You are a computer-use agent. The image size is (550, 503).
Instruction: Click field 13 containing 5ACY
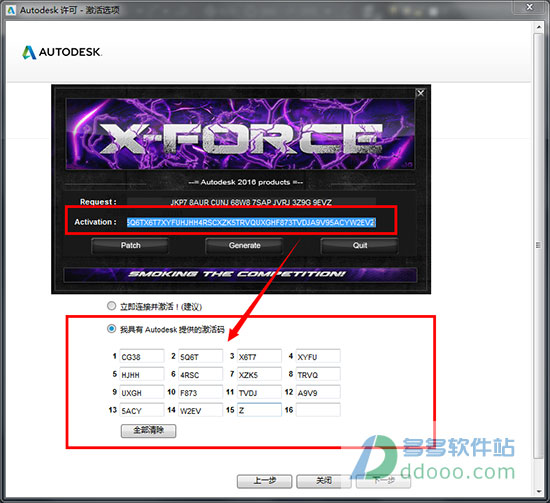(142, 410)
